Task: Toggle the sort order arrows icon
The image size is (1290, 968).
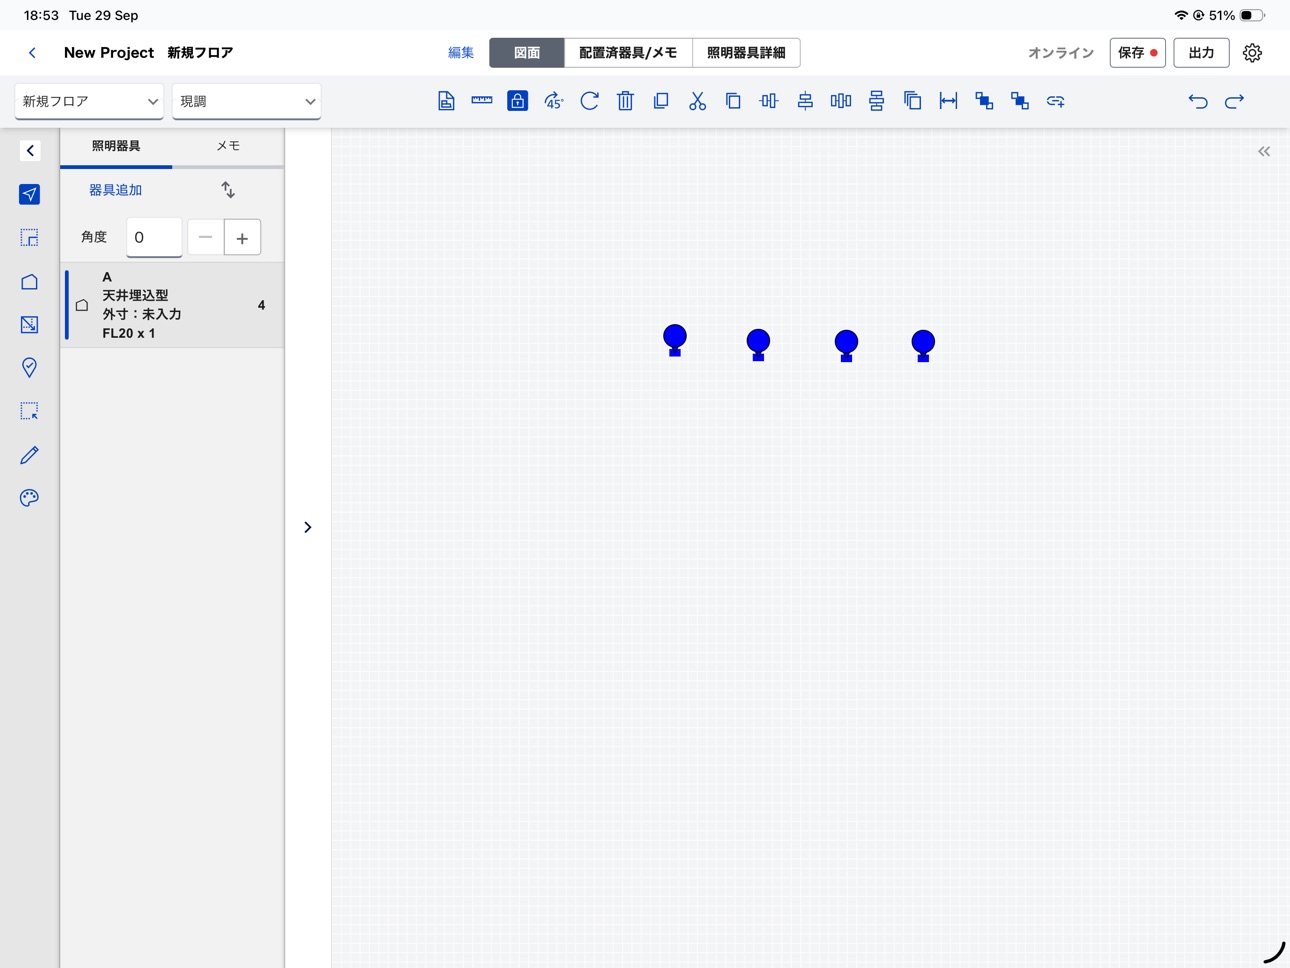Action: coord(228,190)
